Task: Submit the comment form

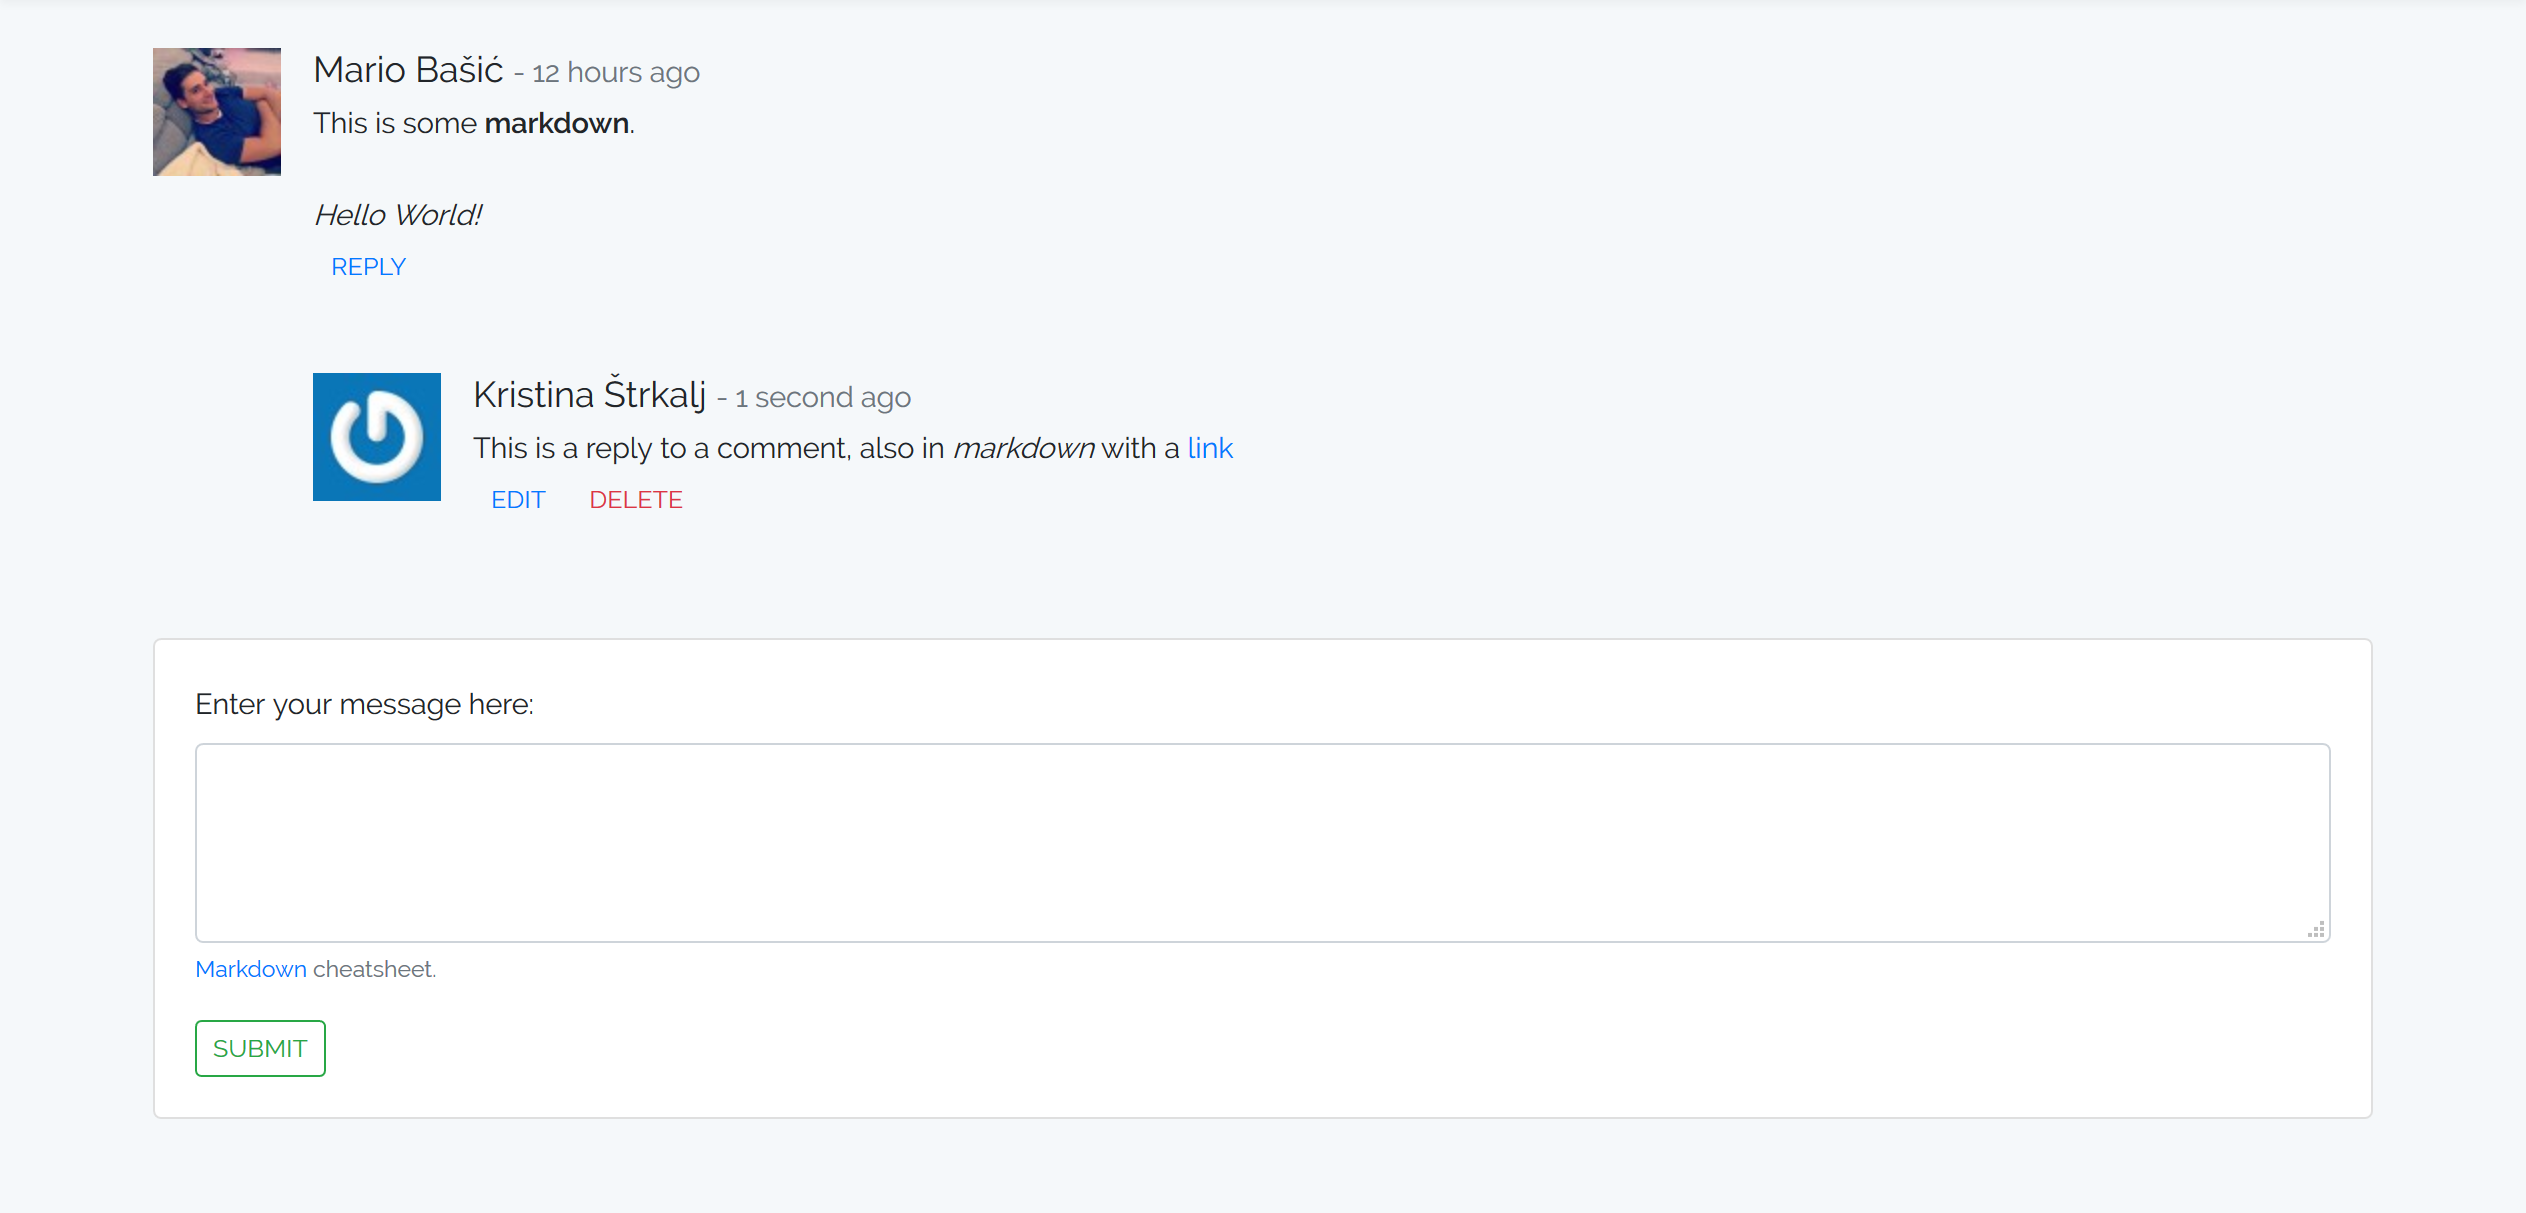Action: [x=260, y=1048]
